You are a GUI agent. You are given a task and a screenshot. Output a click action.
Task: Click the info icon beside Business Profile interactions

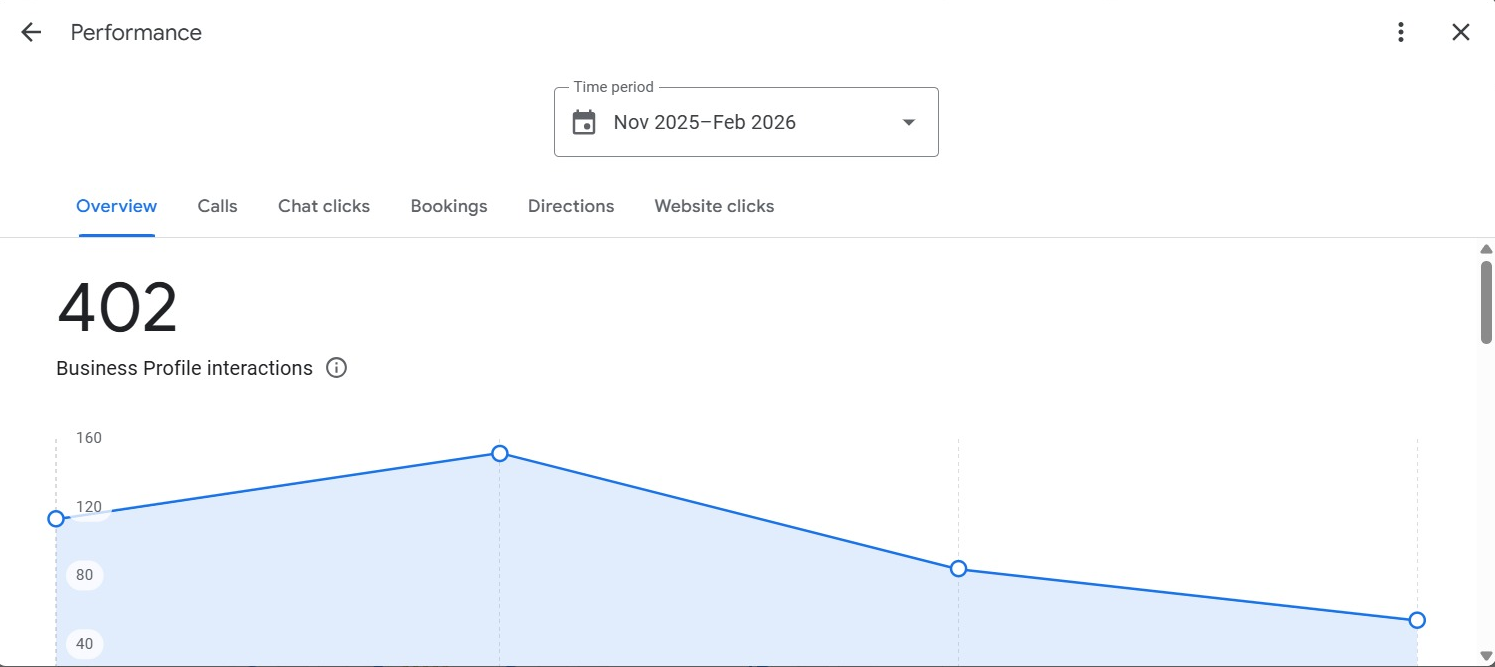(x=337, y=368)
